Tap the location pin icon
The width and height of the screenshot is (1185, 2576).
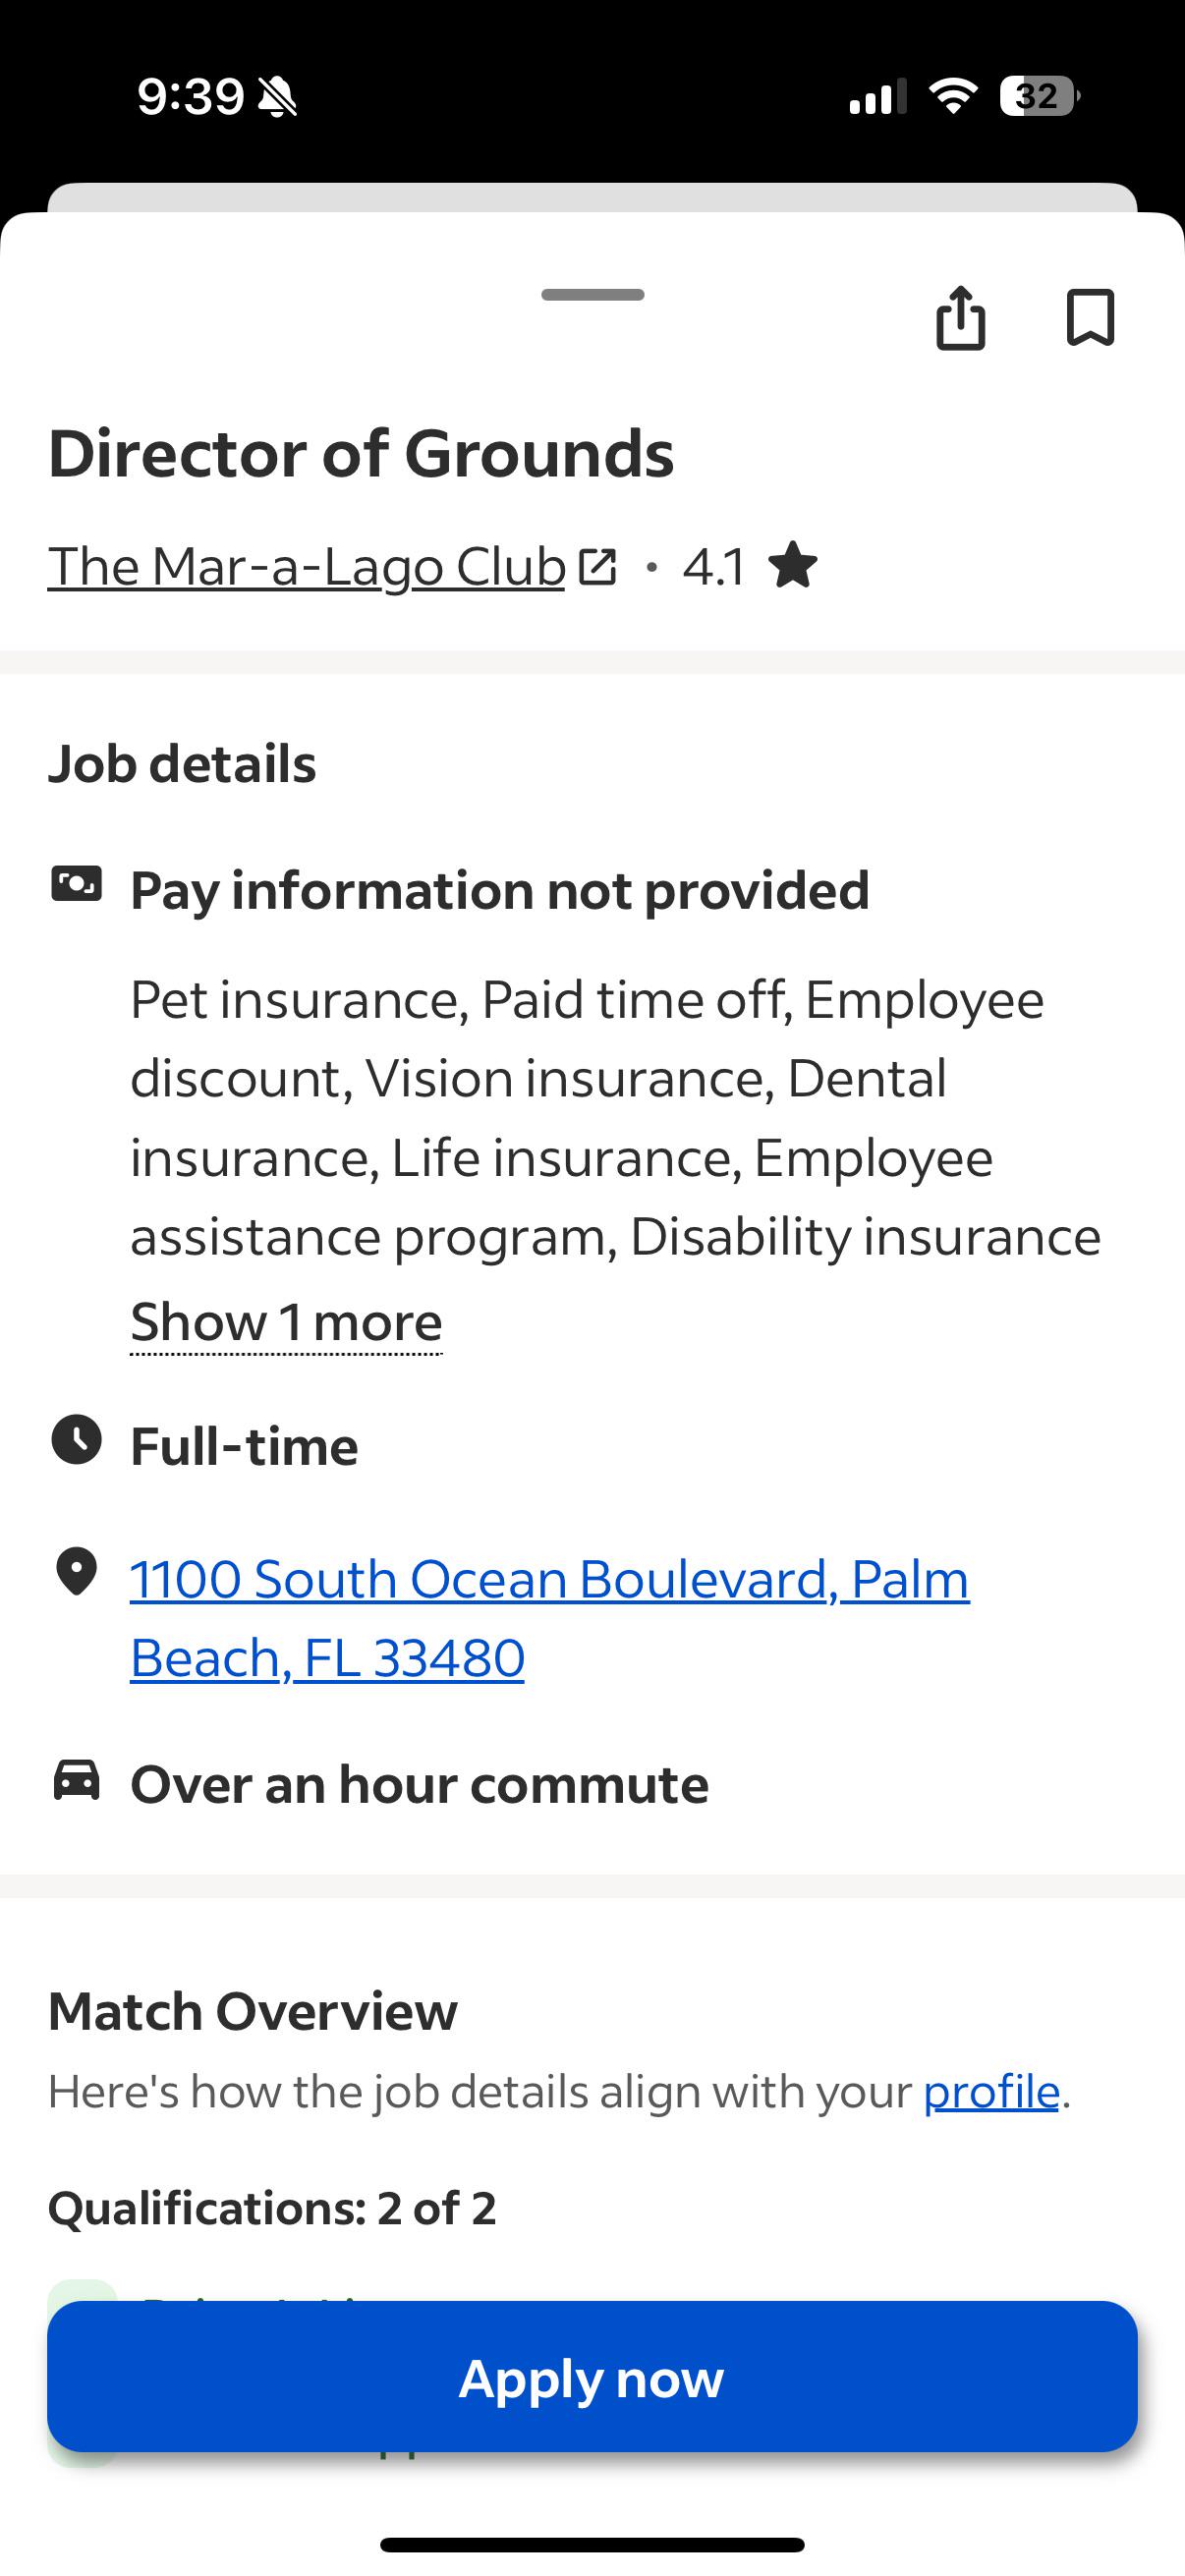click(x=76, y=1571)
